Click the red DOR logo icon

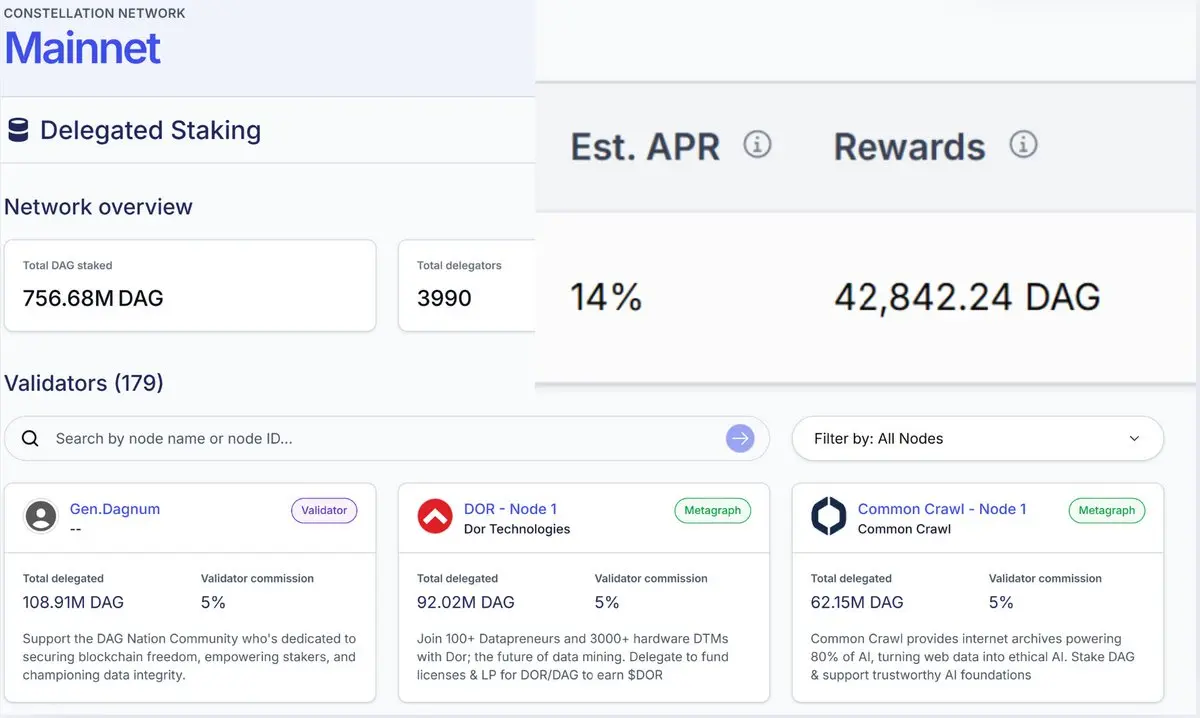coord(435,516)
